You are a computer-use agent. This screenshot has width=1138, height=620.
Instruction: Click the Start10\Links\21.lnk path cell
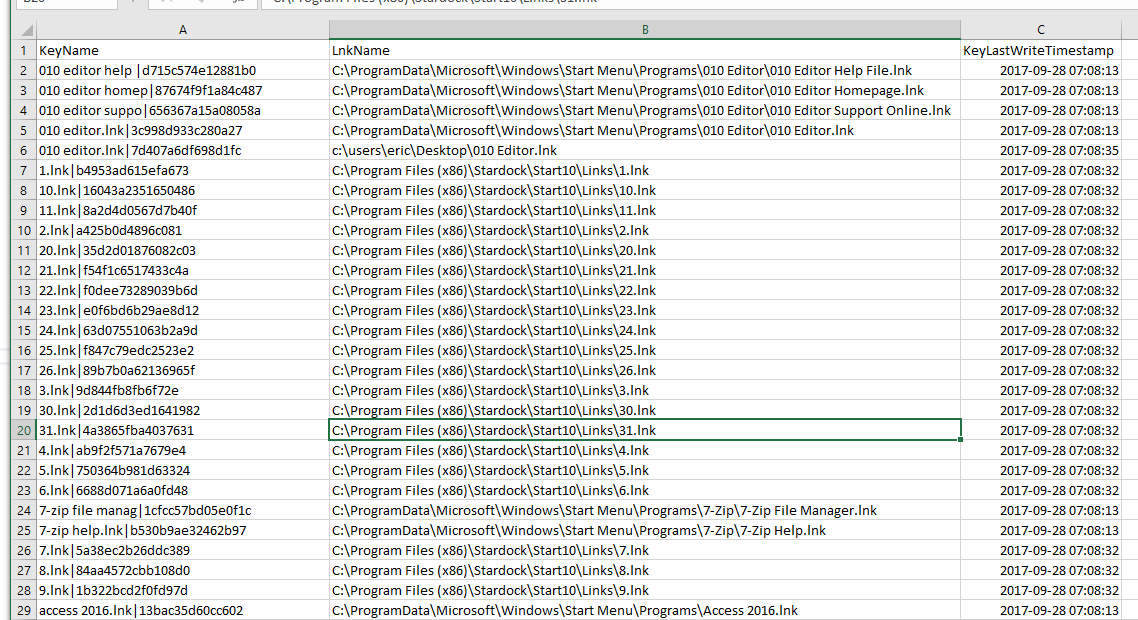pyautogui.click(x=644, y=270)
